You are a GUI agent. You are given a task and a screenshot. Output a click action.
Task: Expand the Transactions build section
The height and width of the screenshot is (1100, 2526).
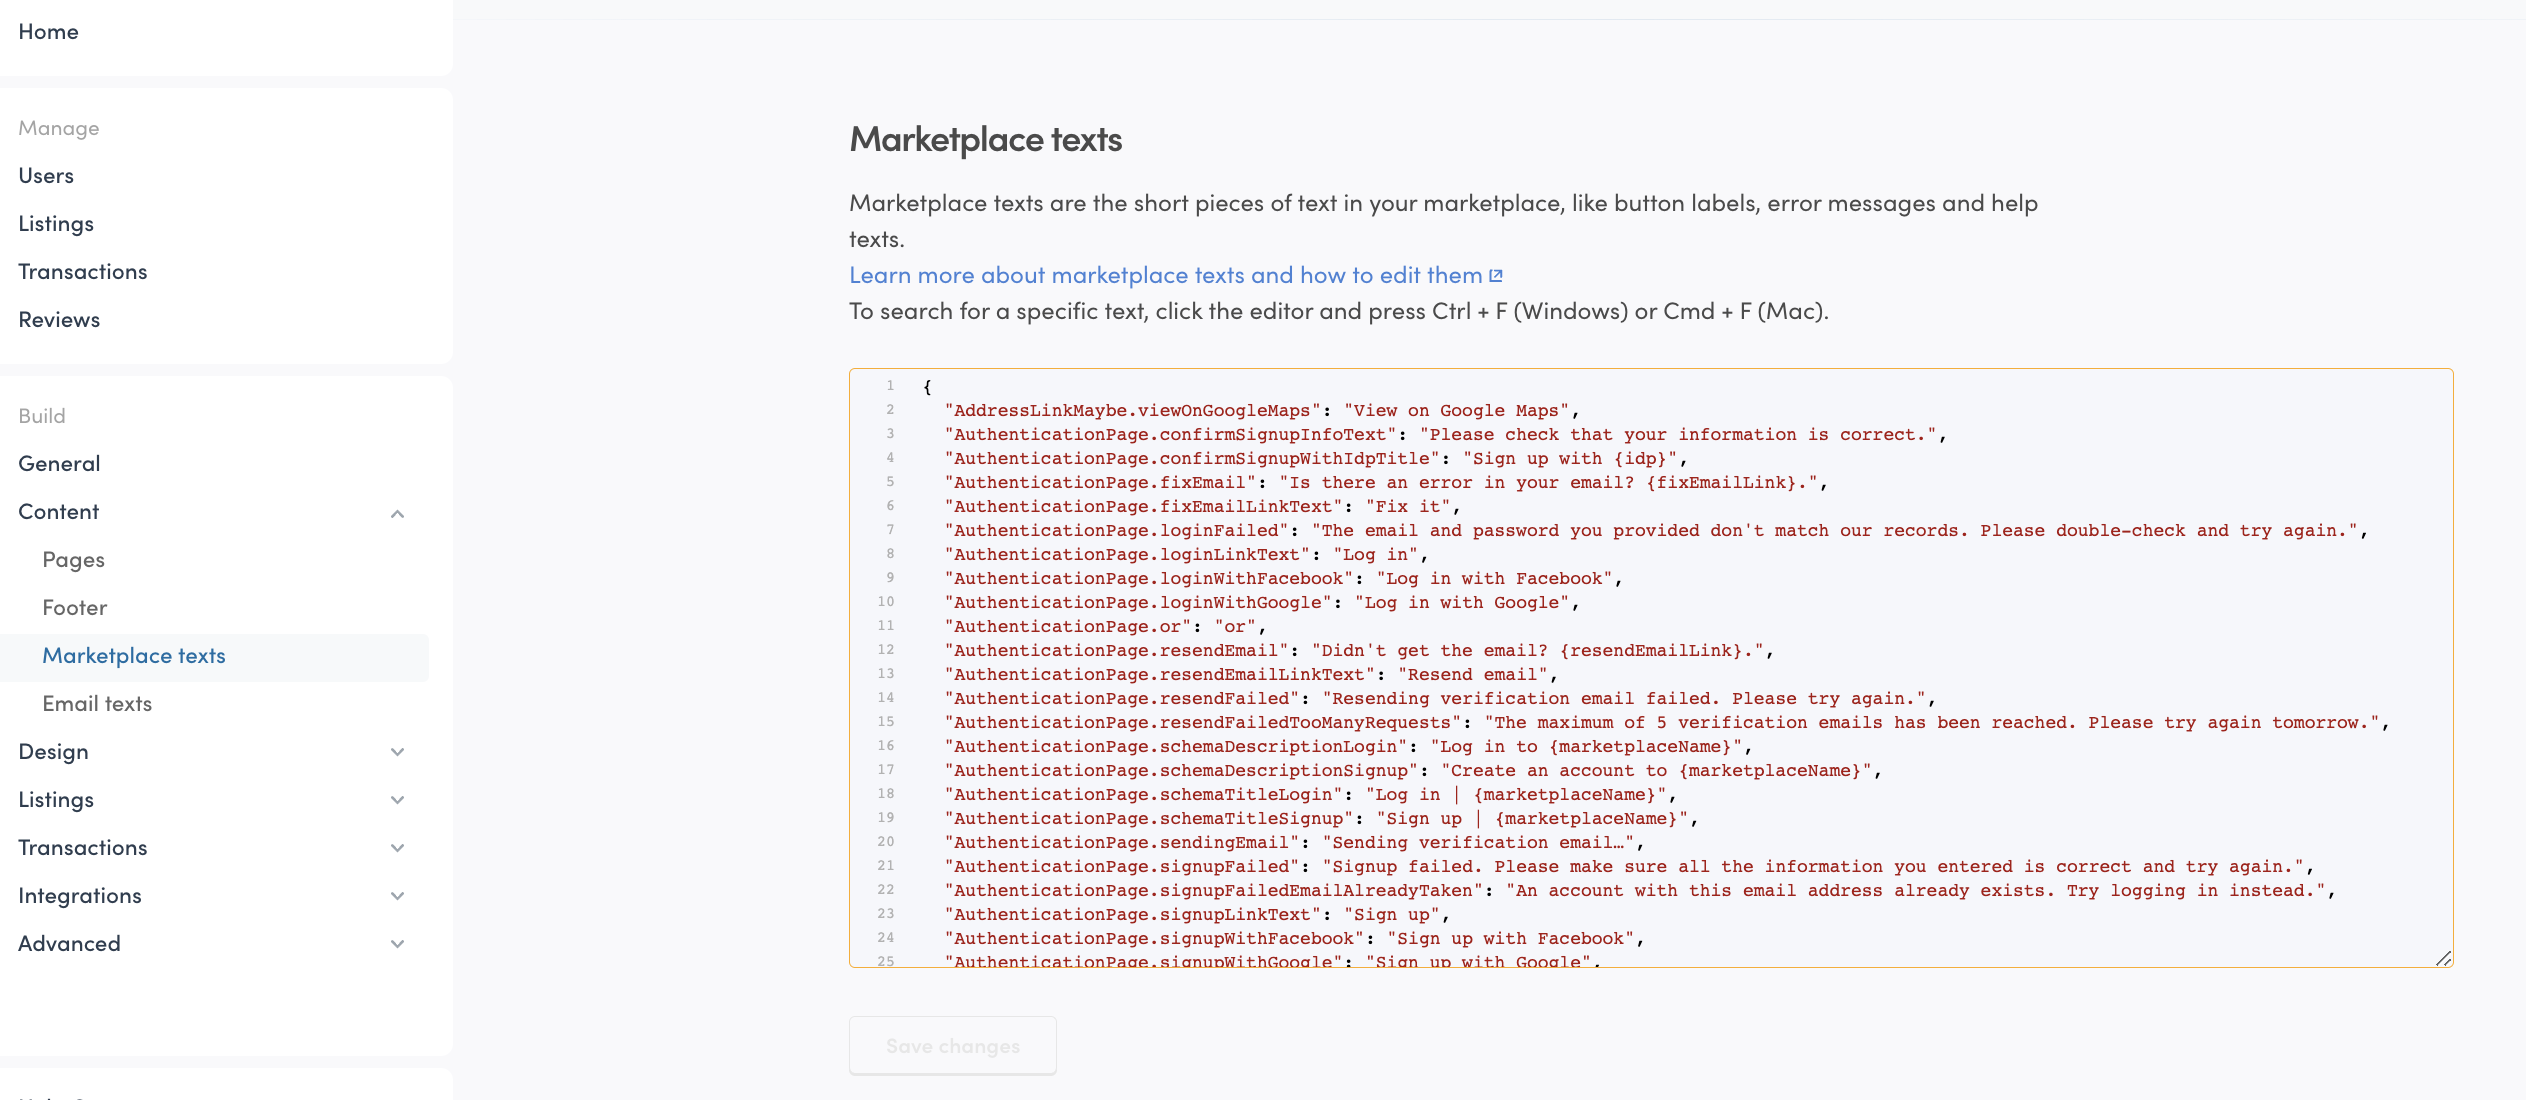tap(397, 848)
